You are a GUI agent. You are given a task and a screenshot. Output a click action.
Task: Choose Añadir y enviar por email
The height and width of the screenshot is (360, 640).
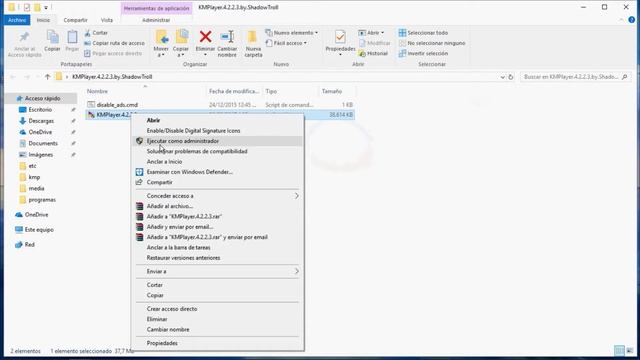click(218, 227)
